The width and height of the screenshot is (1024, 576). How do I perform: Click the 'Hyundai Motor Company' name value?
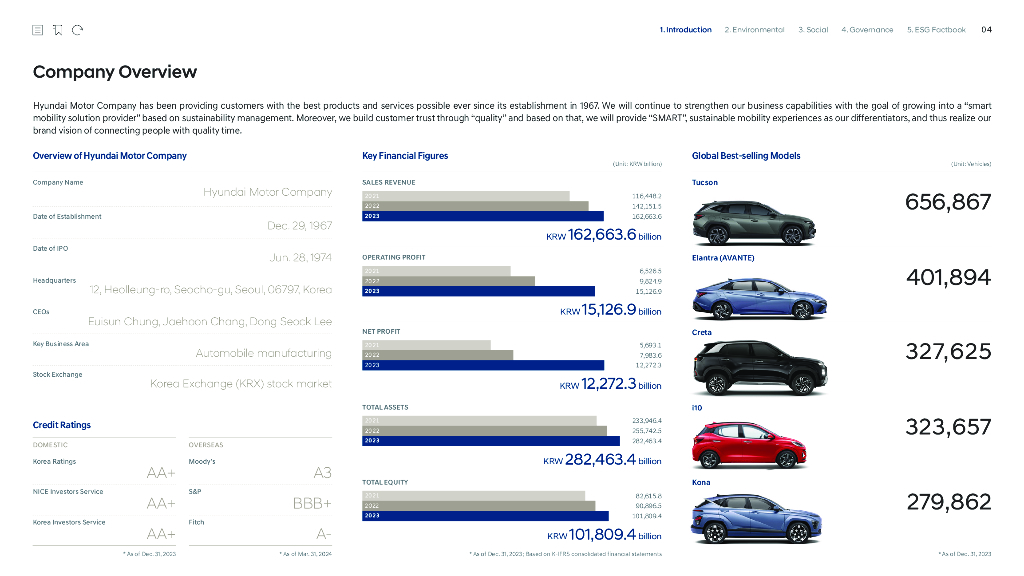(268, 192)
